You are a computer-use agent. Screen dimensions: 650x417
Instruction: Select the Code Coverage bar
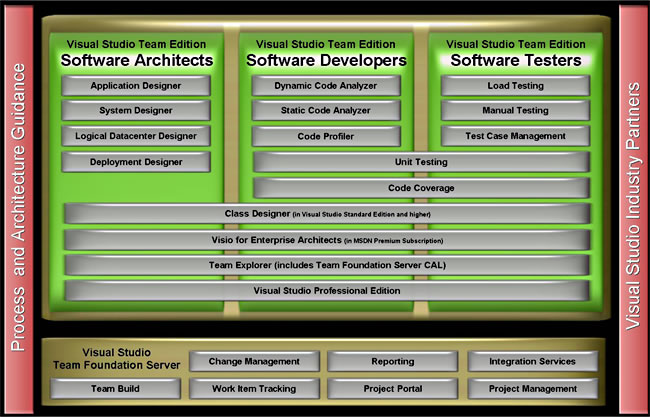pos(421,188)
